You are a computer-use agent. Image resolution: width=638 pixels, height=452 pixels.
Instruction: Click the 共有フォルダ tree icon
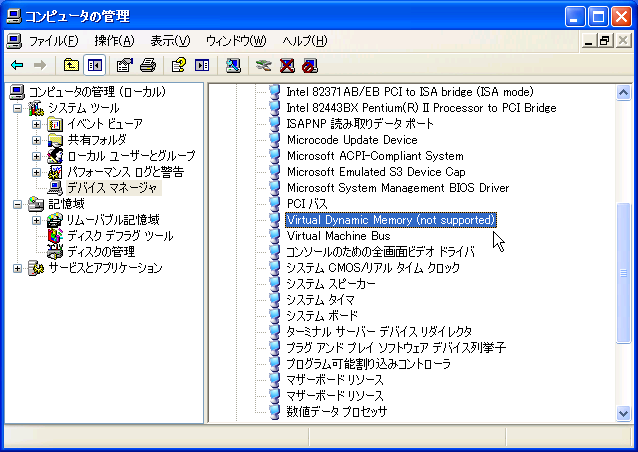pos(55,140)
